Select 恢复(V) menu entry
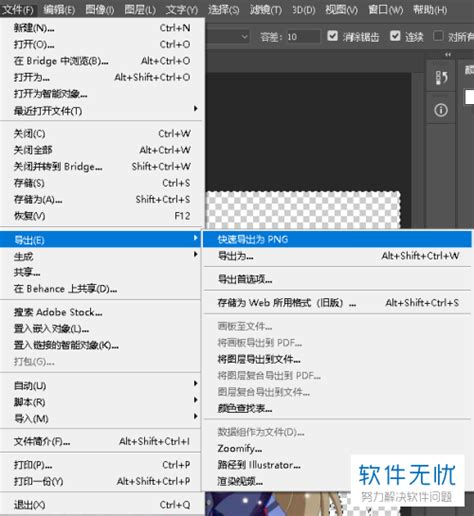The image size is (474, 516). [102, 216]
